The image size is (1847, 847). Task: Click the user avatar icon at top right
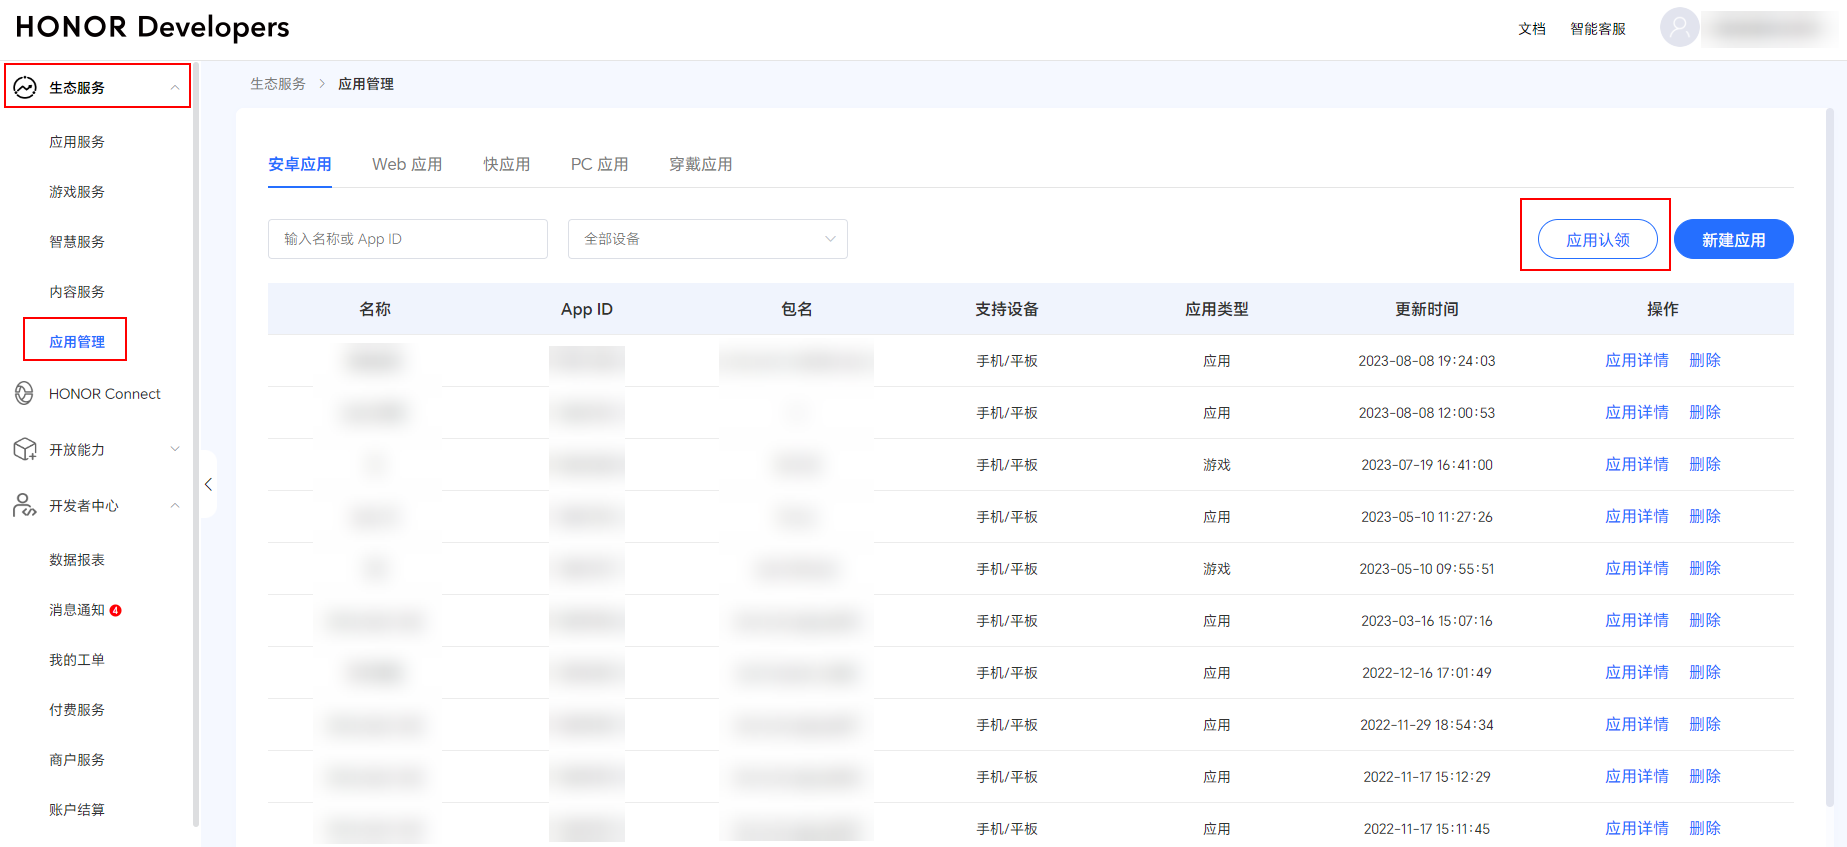click(1680, 27)
